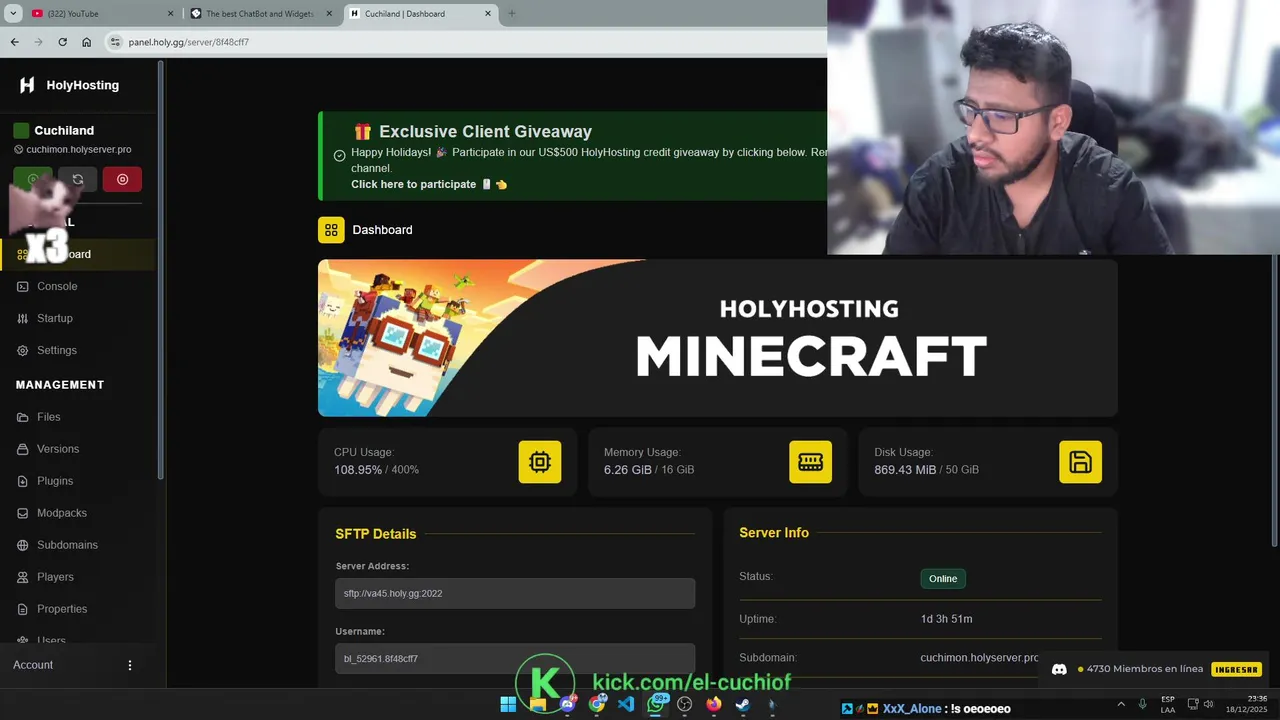This screenshot has height=720, width=1280.
Task: Open Discord from the taskbar
Action: [x=567, y=705]
